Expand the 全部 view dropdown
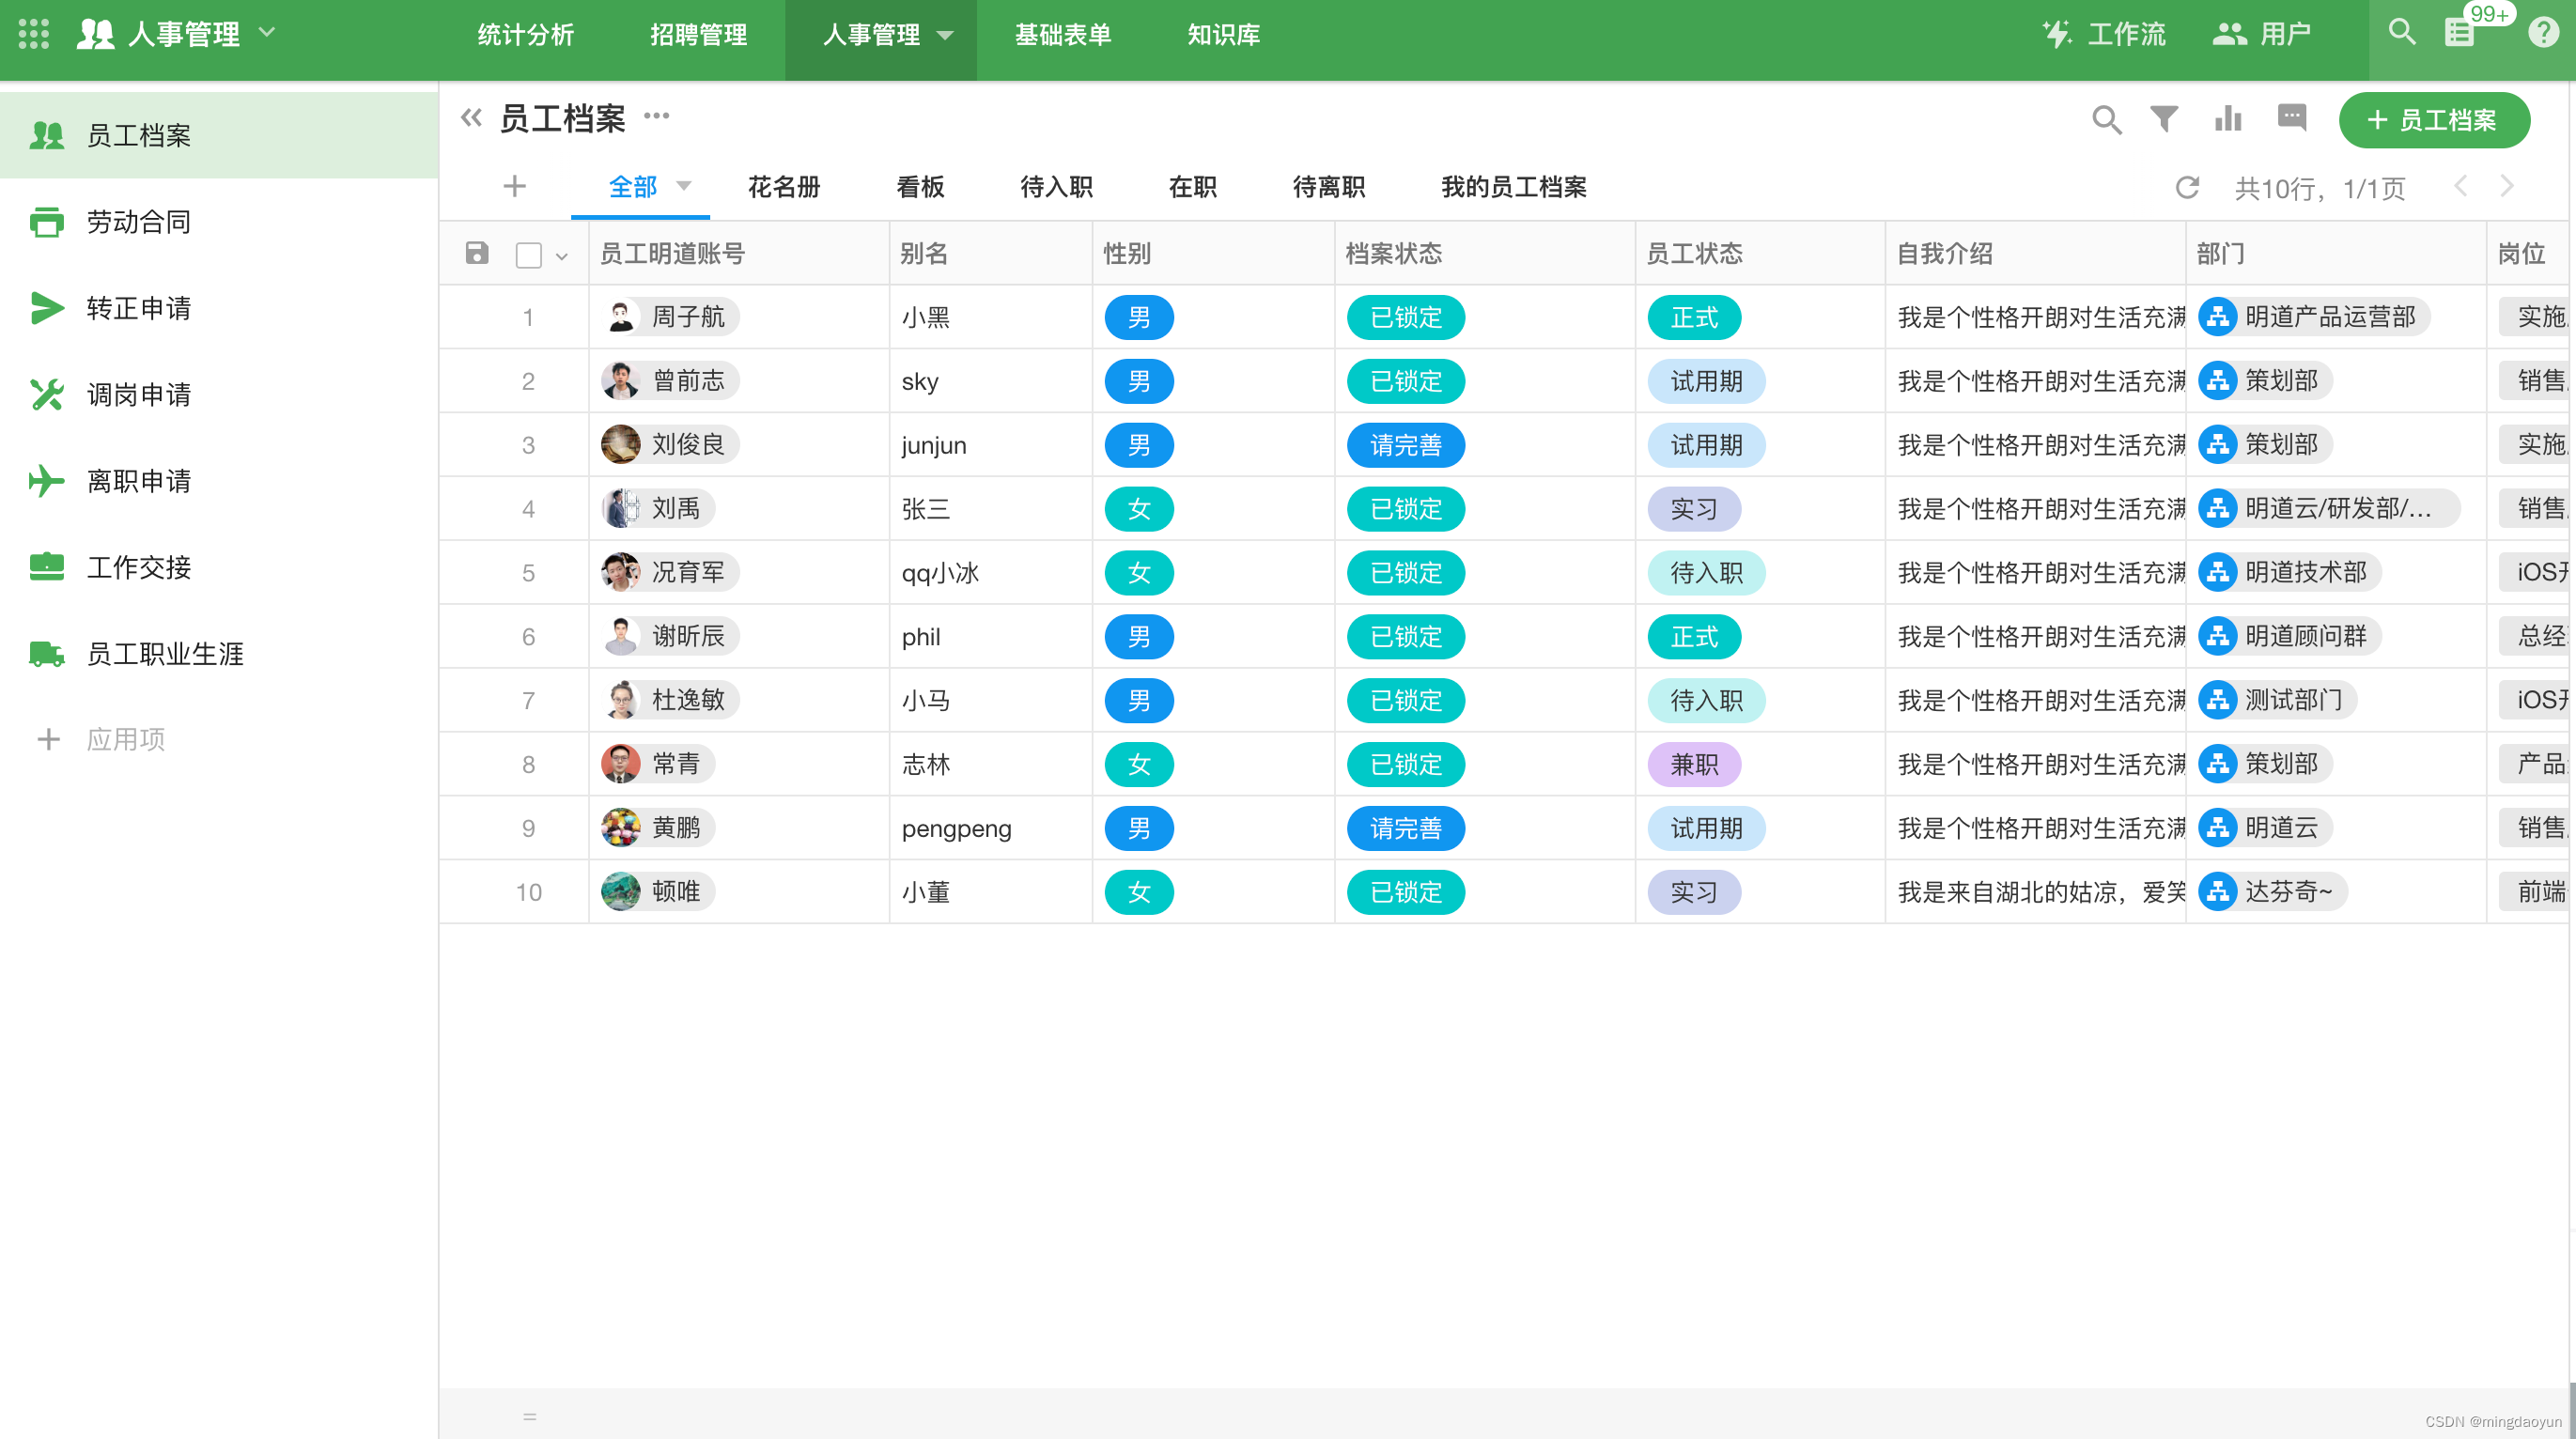Image resolution: width=2576 pixels, height=1439 pixels. point(685,187)
